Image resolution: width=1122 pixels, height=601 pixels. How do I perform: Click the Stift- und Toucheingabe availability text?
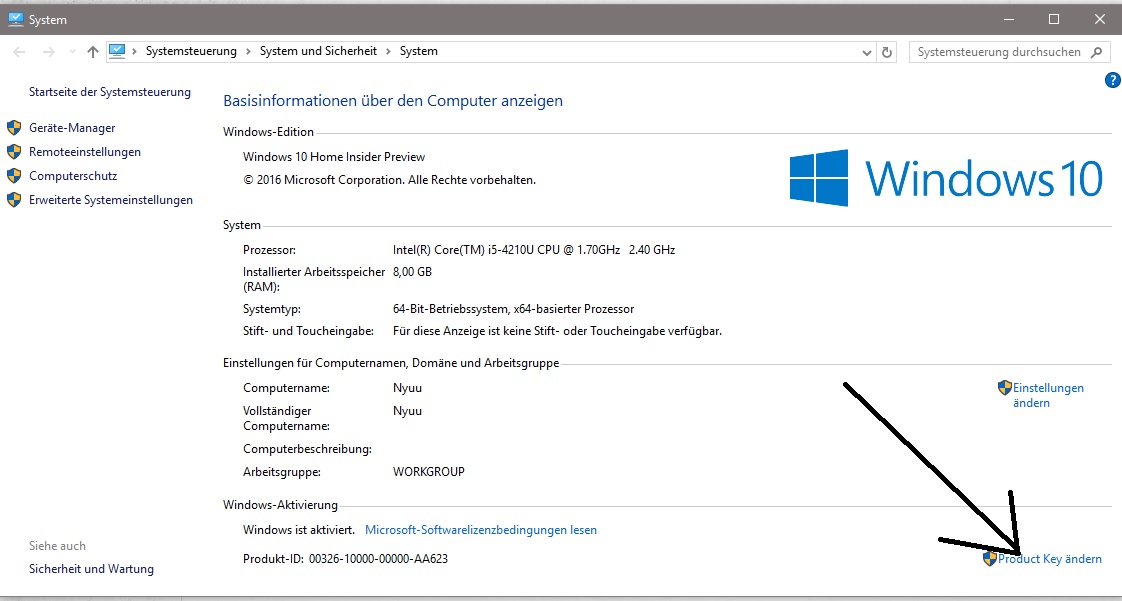(x=557, y=332)
